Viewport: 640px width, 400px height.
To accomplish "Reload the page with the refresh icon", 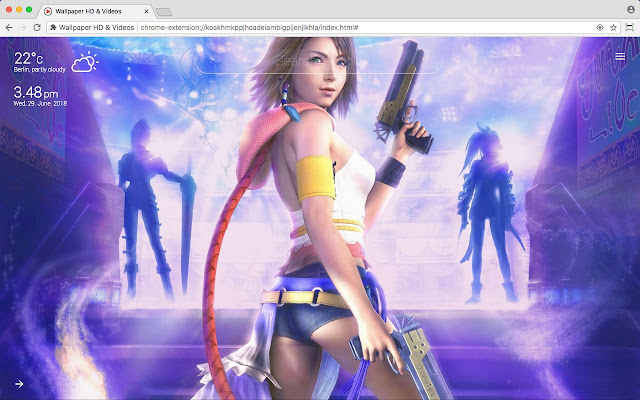I will tap(37, 27).
